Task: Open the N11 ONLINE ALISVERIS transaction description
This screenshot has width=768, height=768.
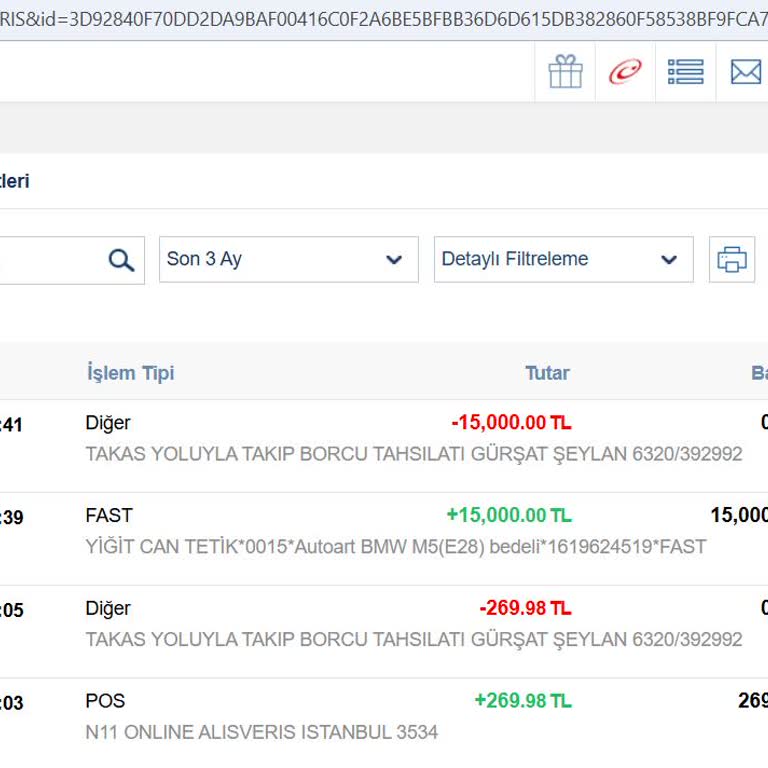Action: pos(262,732)
